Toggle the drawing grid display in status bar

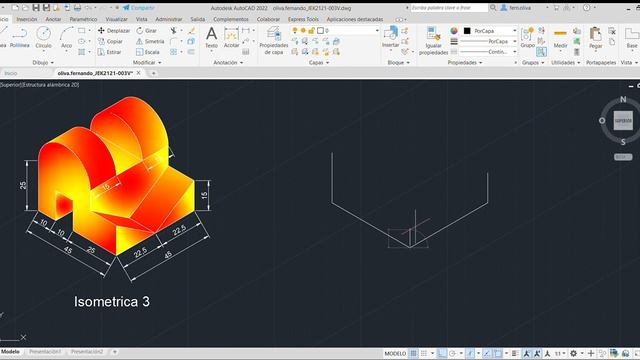click(x=413, y=353)
